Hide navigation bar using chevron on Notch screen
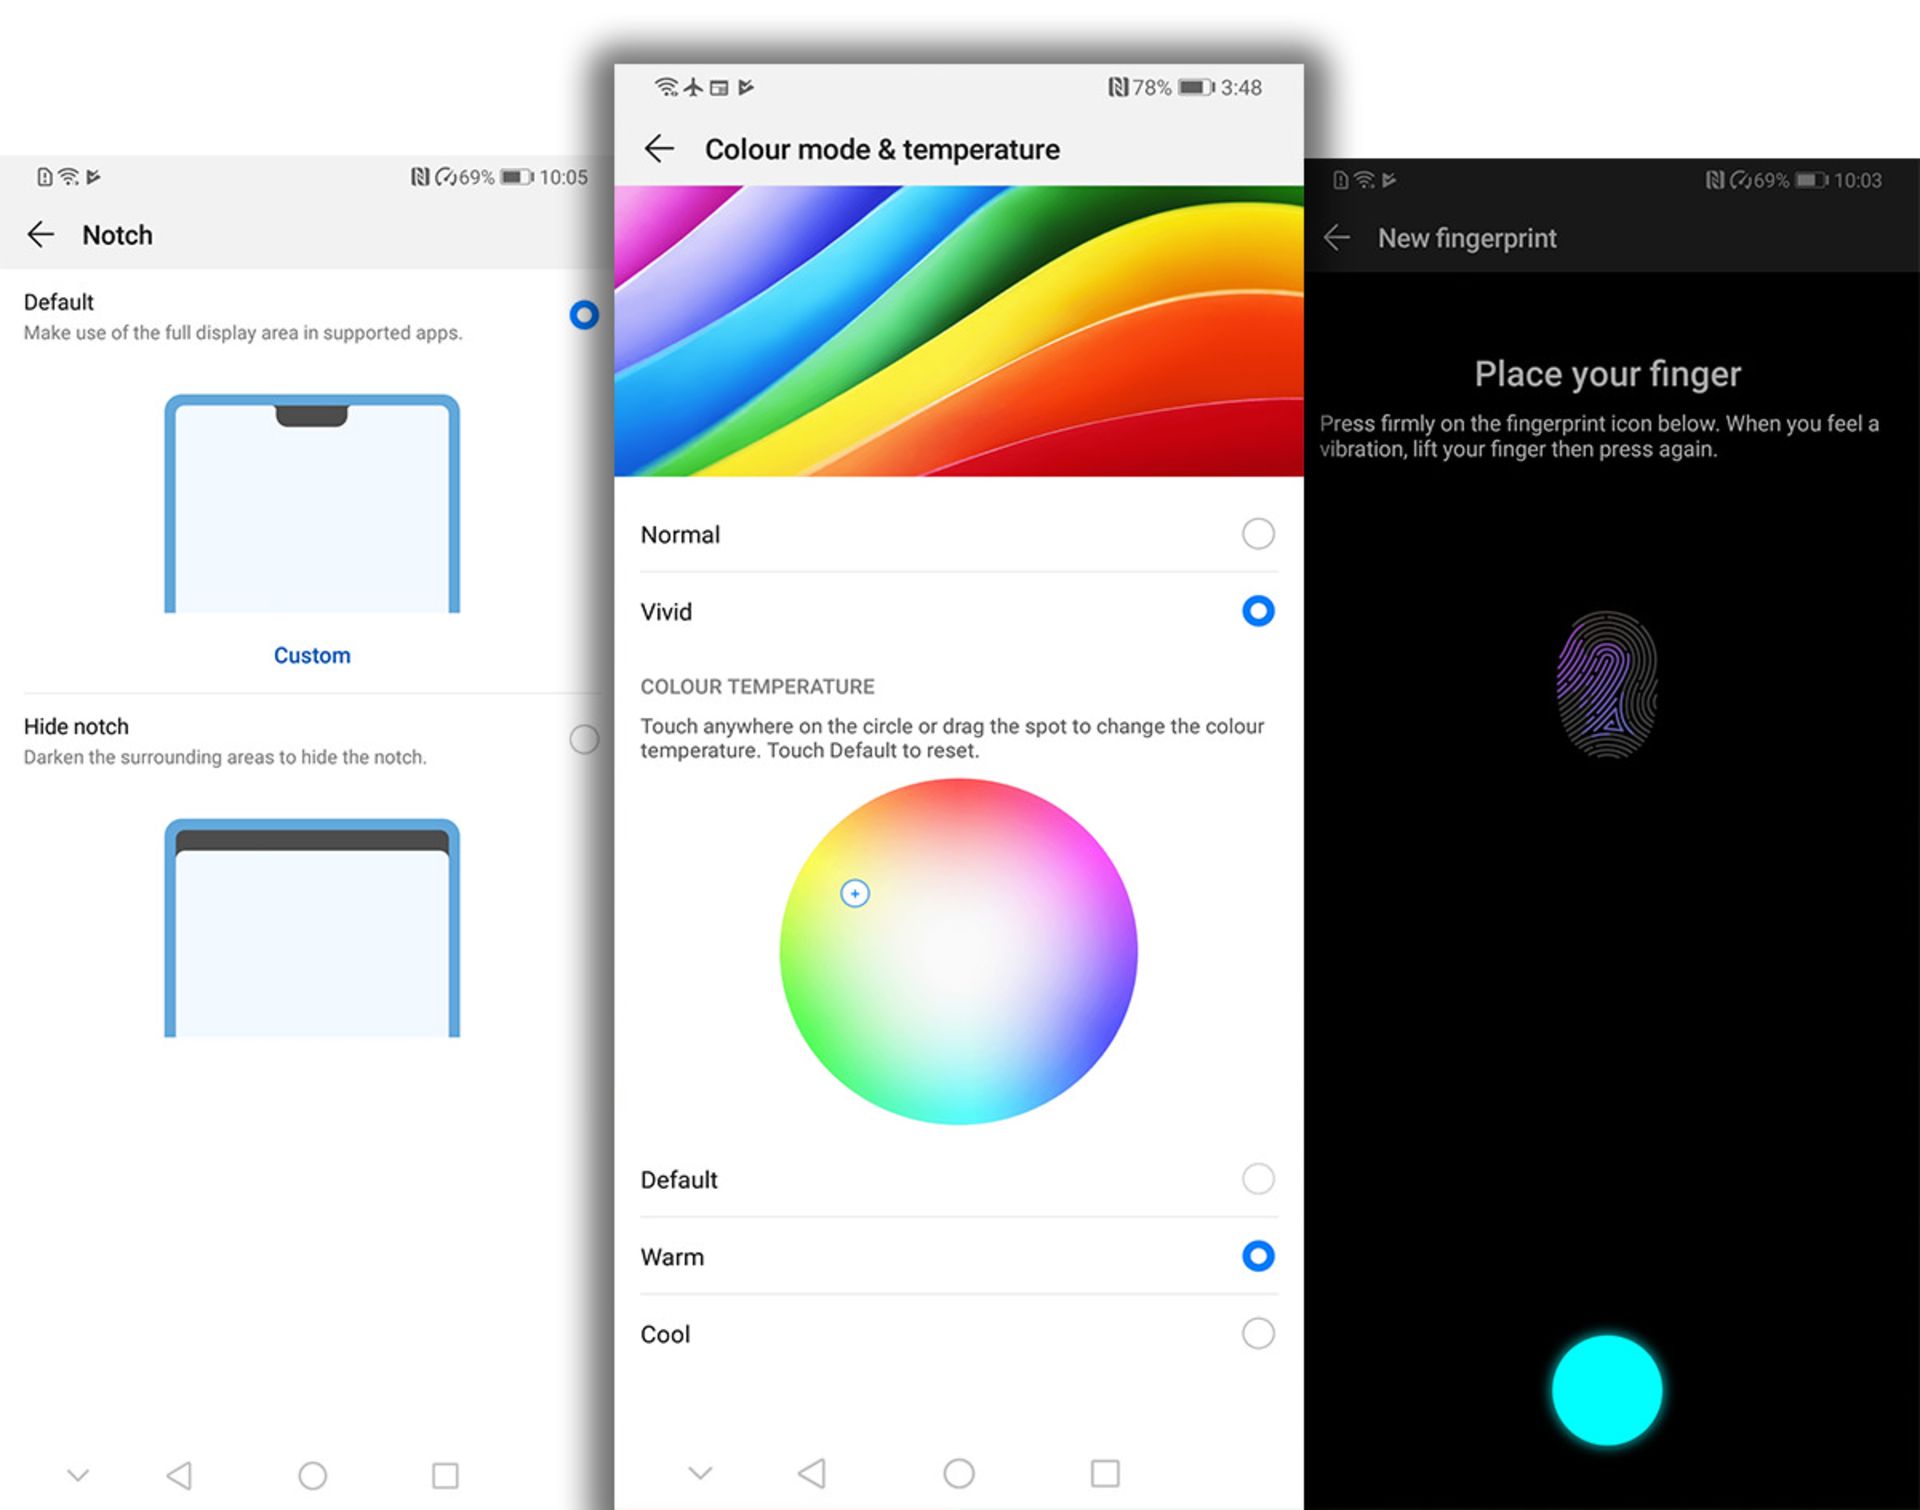 pos(78,1475)
